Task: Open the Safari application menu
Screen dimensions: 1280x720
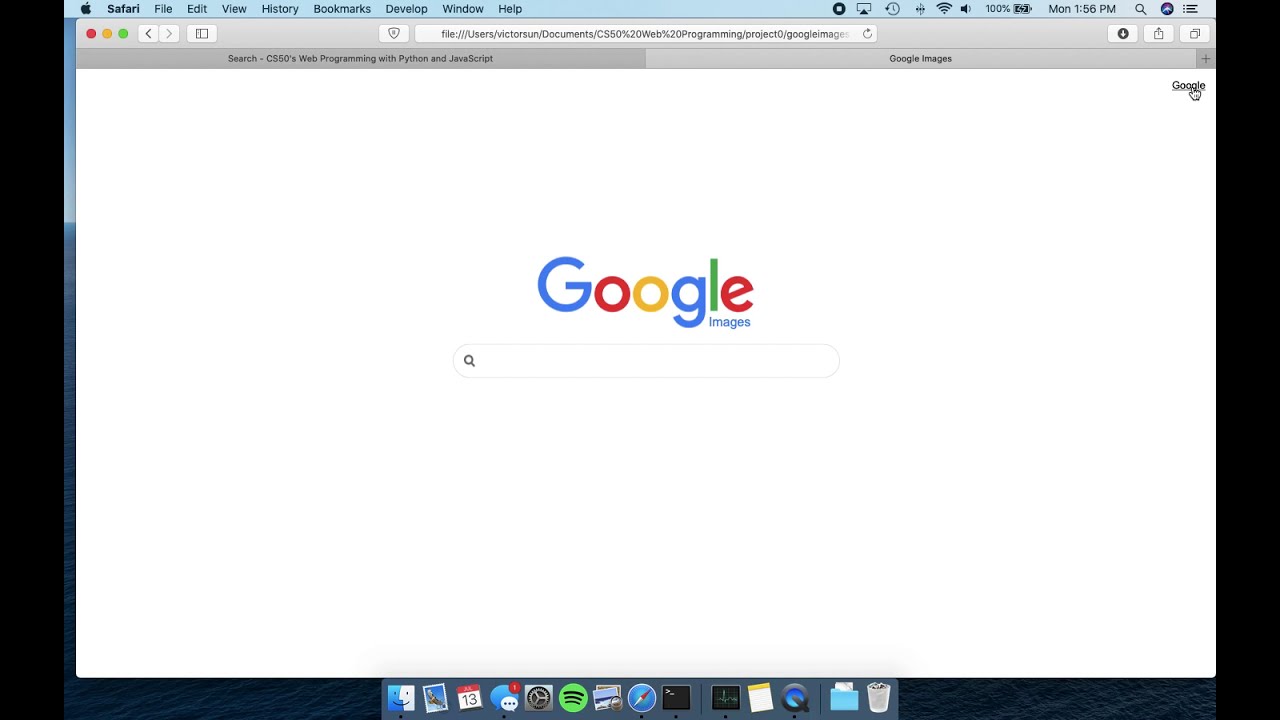Action: [123, 9]
